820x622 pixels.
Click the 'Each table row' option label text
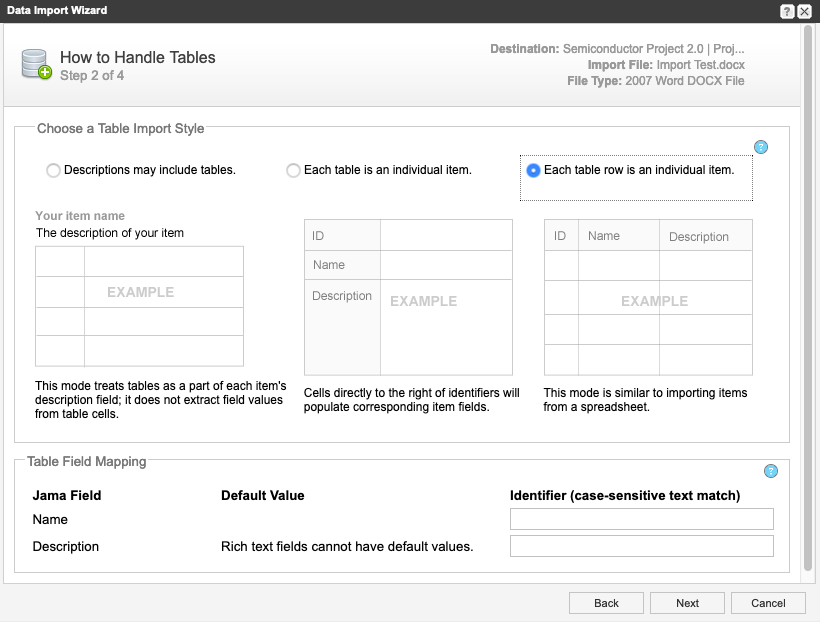[x=639, y=170]
